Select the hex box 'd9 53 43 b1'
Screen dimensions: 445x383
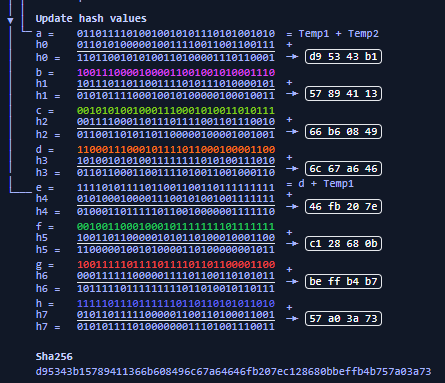pos(343,57)
